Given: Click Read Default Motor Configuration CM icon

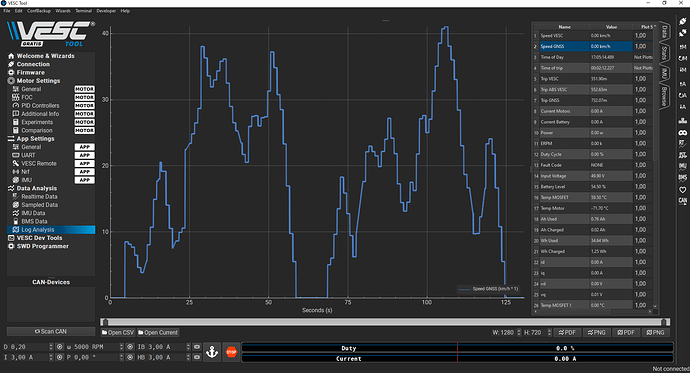Looking at the screenshot, I should click(x=683, y=58).
